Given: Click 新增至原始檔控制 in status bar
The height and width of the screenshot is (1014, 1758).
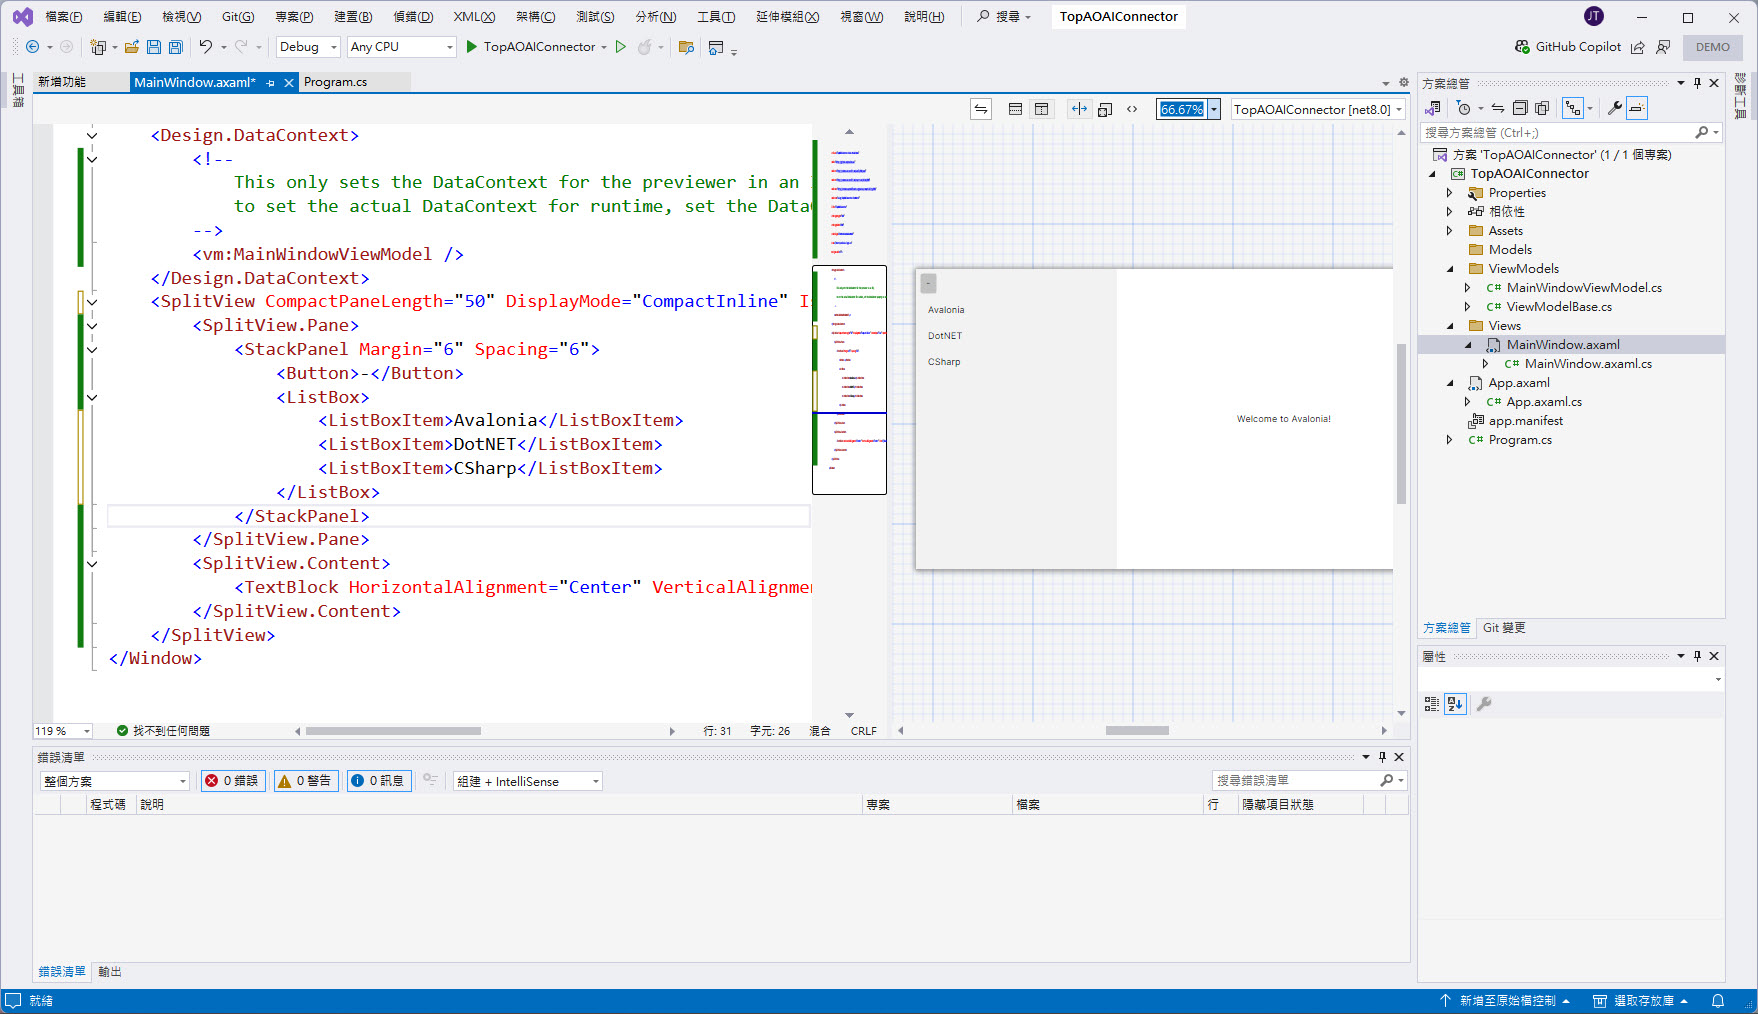Looking at the screenshot, I should pyautogui.click(x=1504, y=1001).
